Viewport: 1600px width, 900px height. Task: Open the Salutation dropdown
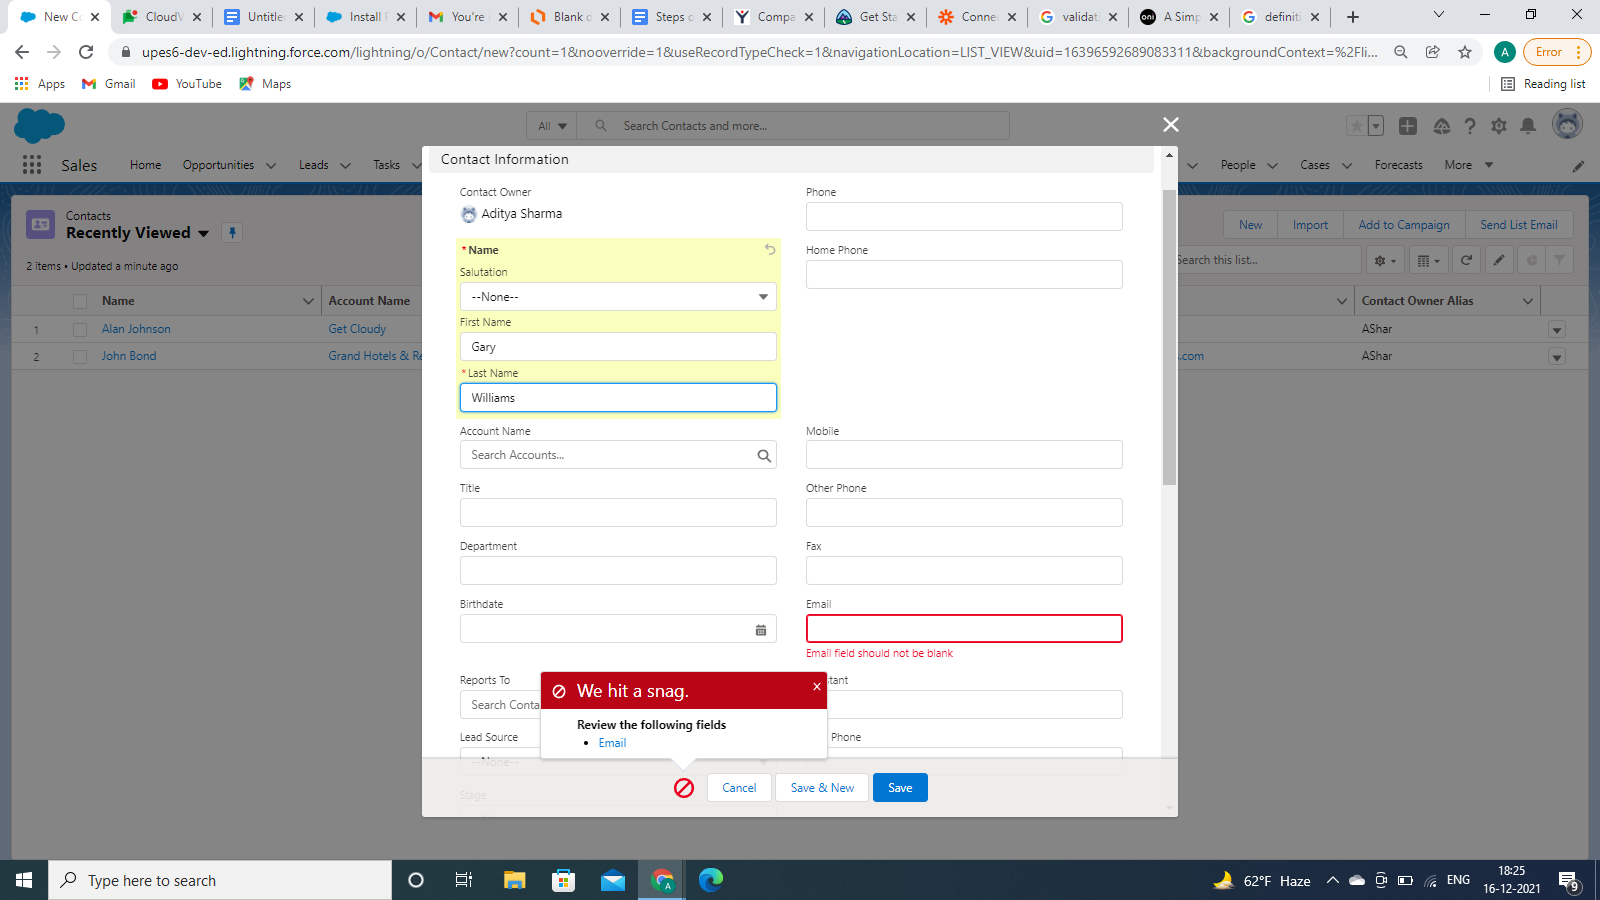[x=618, y=297]
